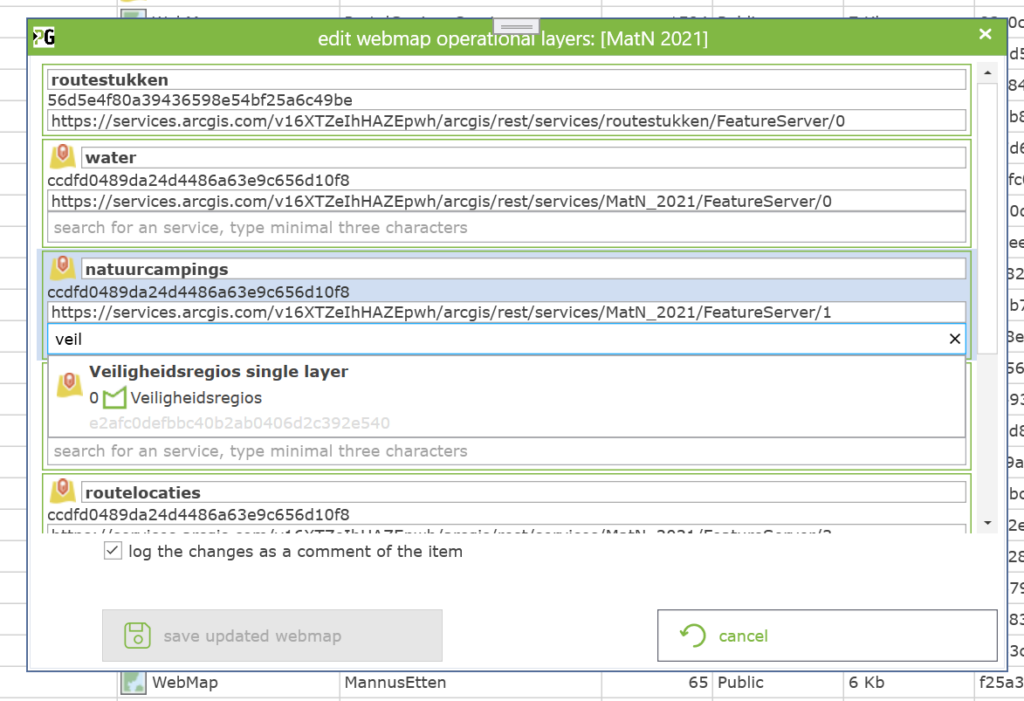
Task: Click 'WebMap' cell in background table
Action: tap(185, 683)
